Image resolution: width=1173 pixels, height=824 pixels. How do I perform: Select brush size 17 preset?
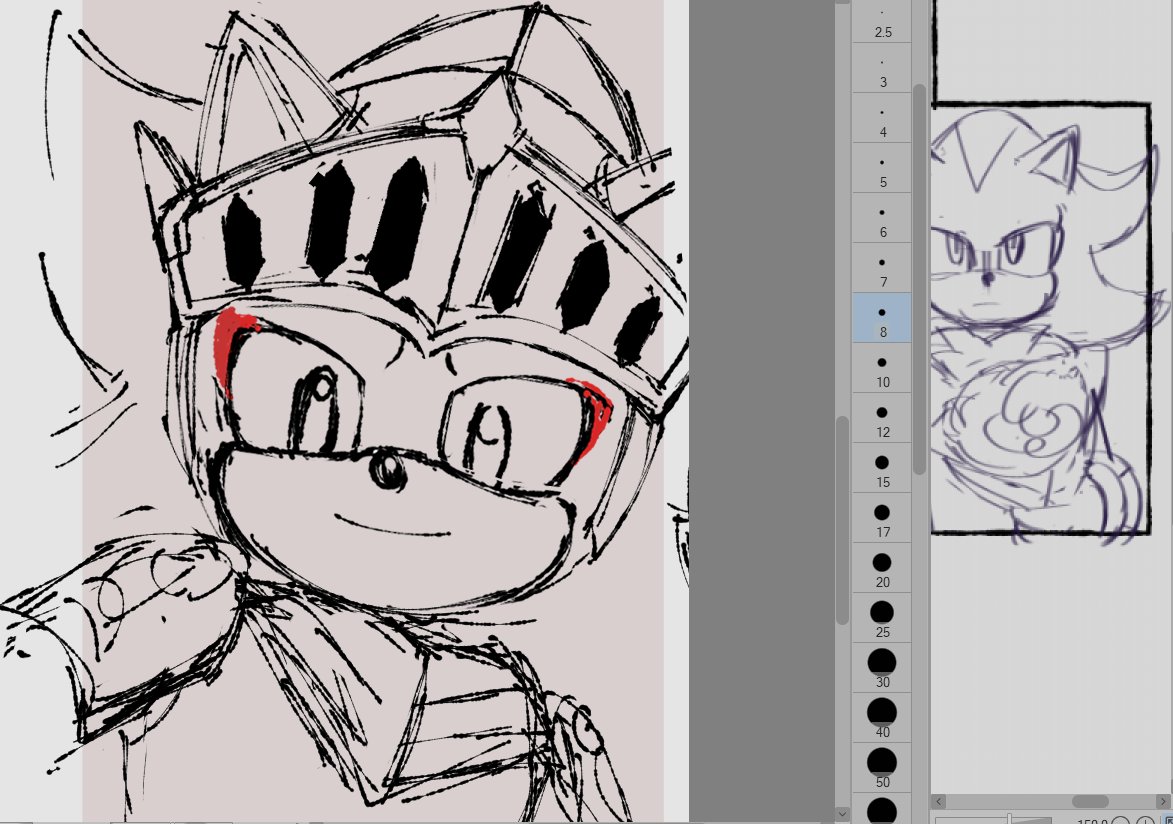point(882,518)
